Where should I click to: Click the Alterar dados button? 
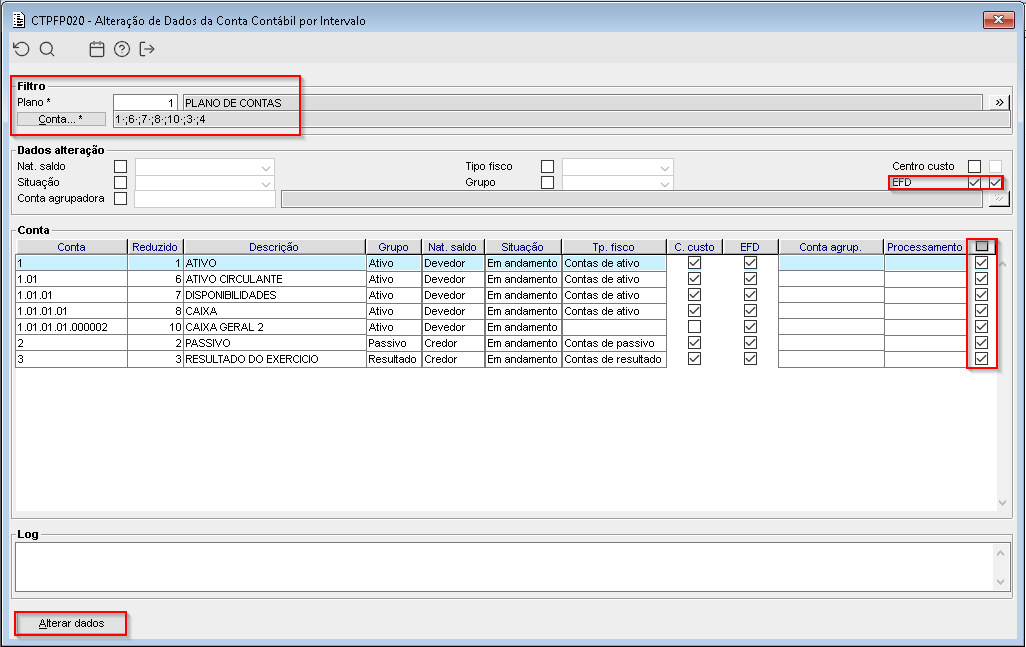[x=71, y=623]
